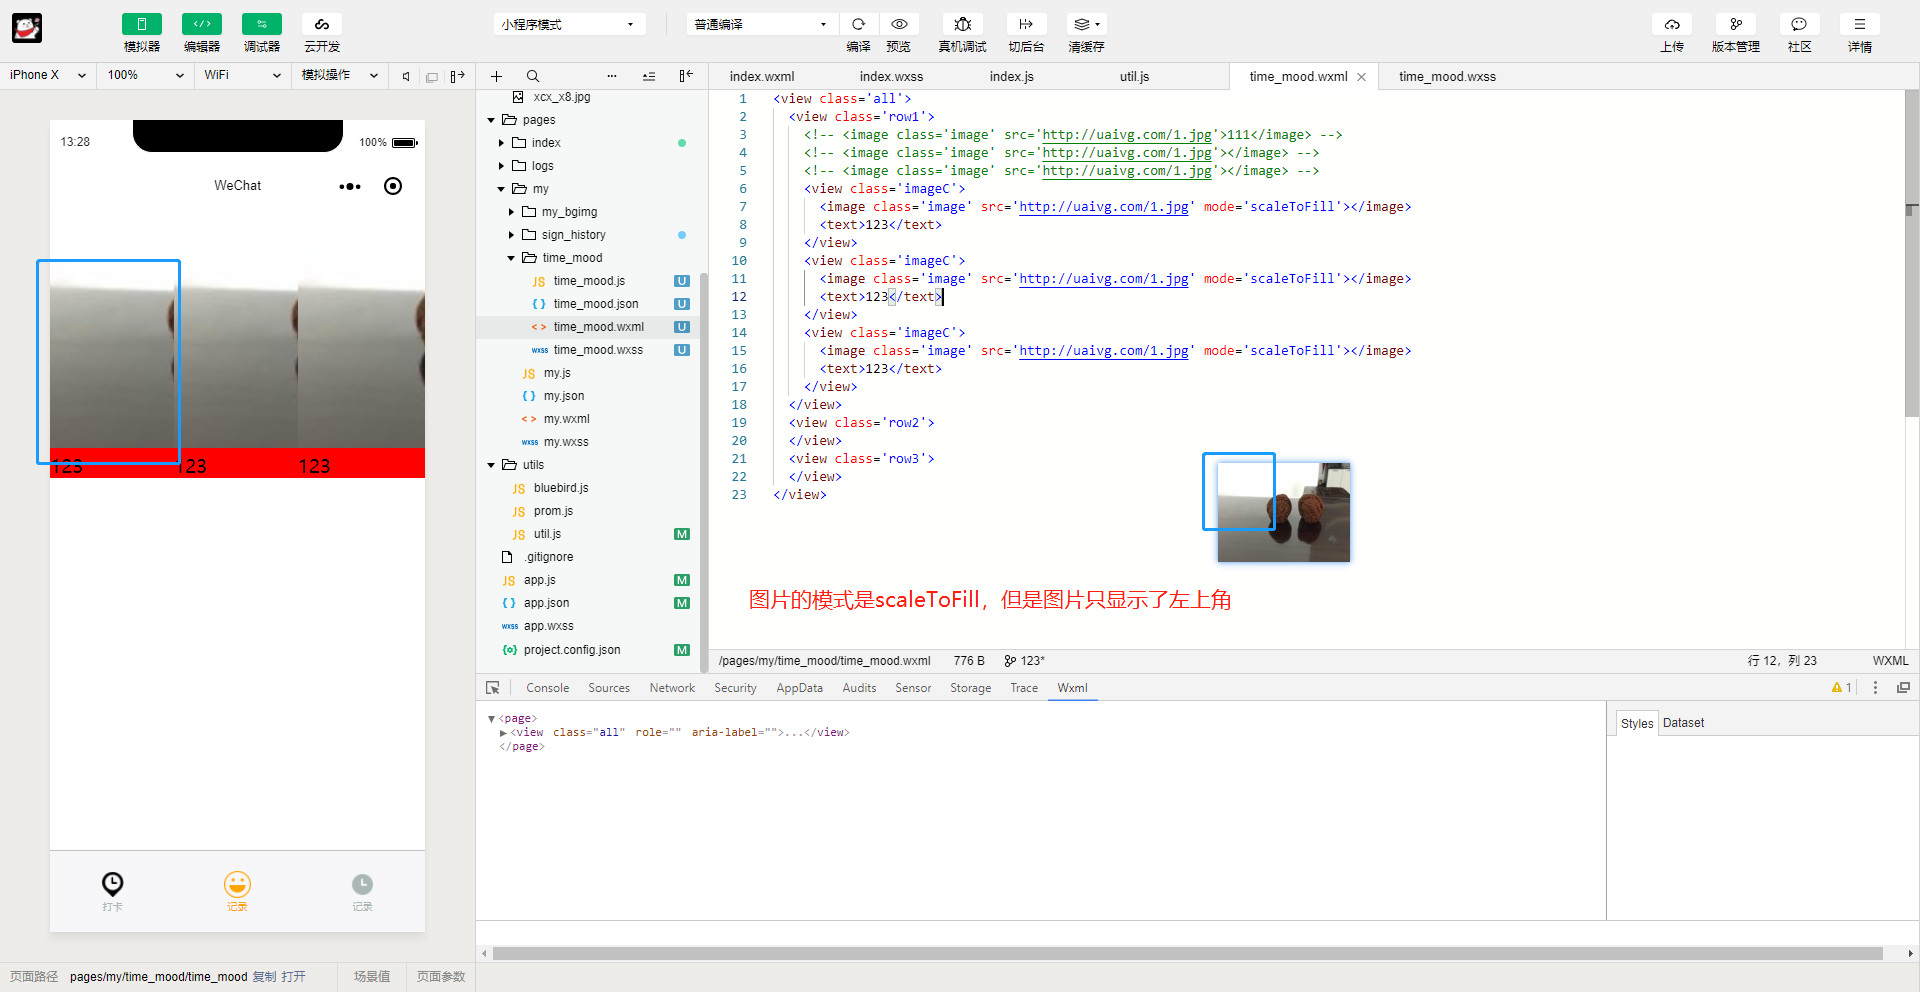The height and width of the screenshot is (992, 1920).
Task: Toggle the debugger (调试器) panel
Action: coord(262,24)
